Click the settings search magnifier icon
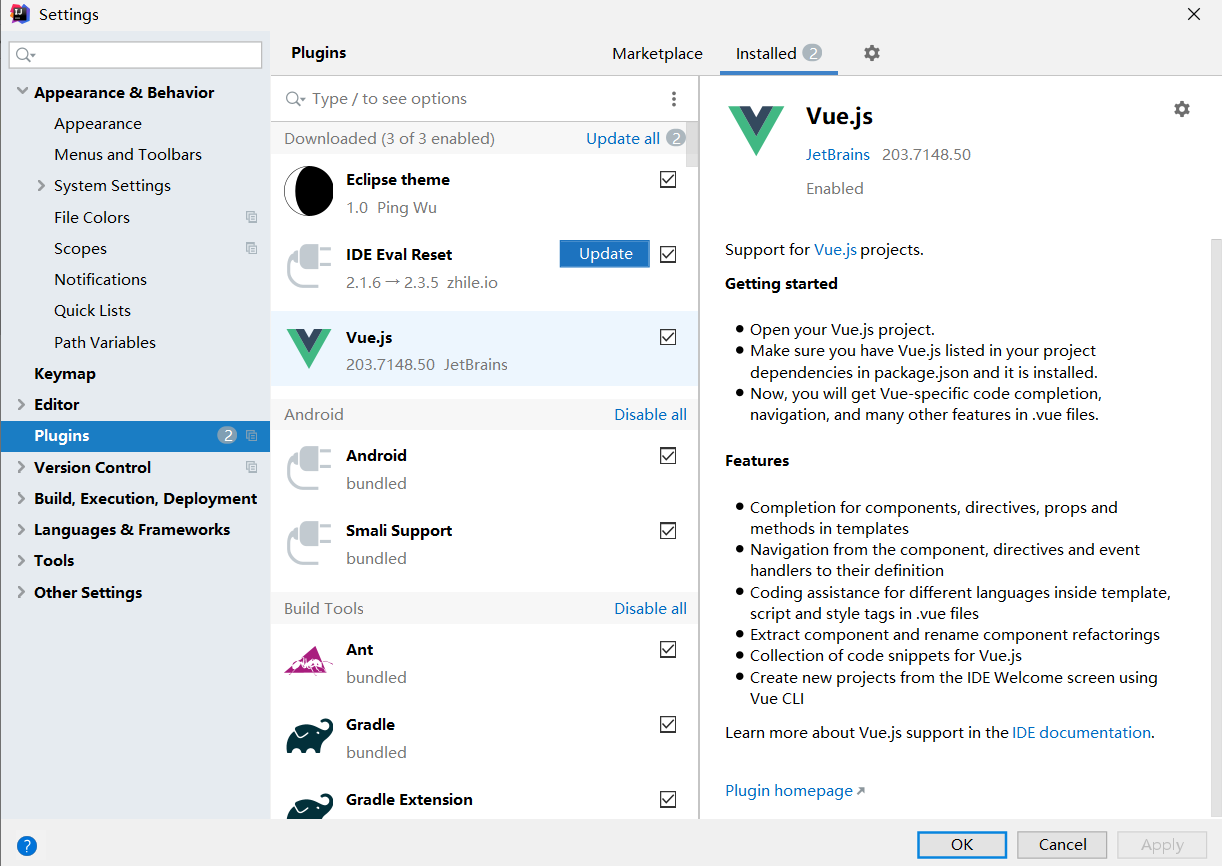 [26, 55]
